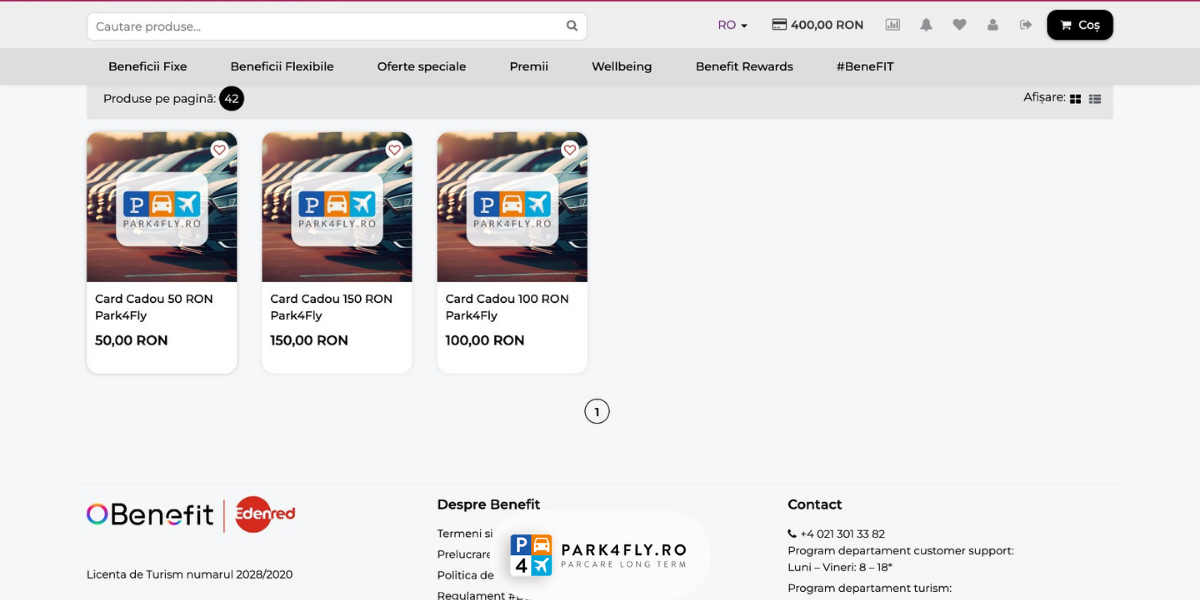Screen dimensions: 1200x600
Task: Click the logout arrow icon
Action: 1025,25
